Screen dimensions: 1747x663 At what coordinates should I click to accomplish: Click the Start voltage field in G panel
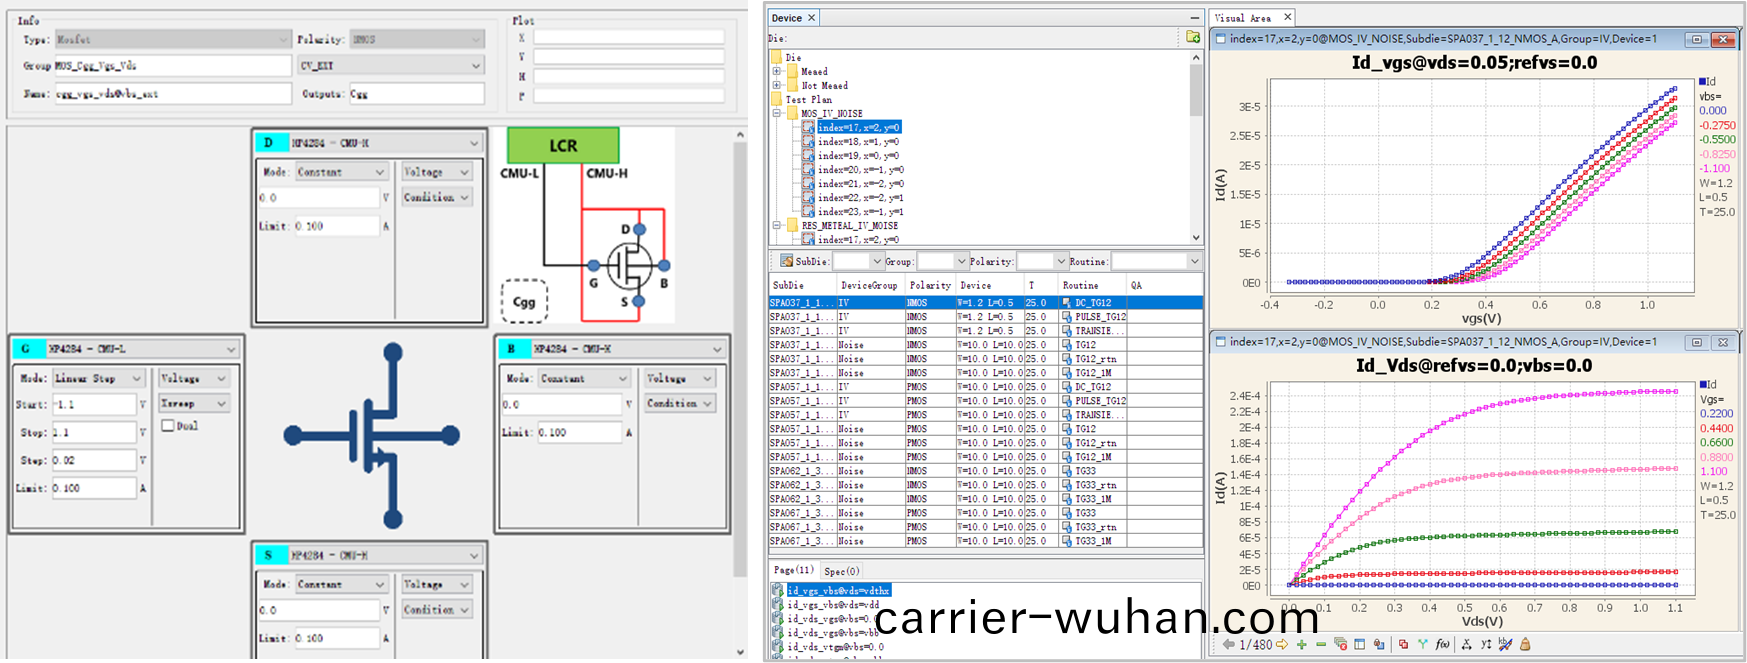tap(92, 405)
